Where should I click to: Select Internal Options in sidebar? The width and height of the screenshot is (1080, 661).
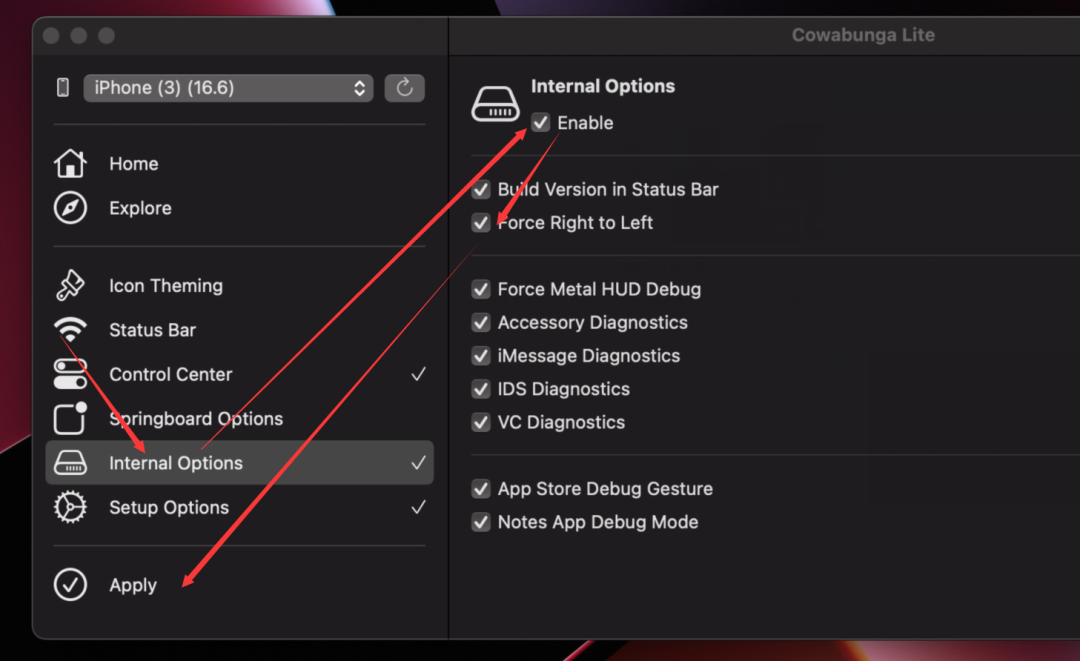coord(176,463)
